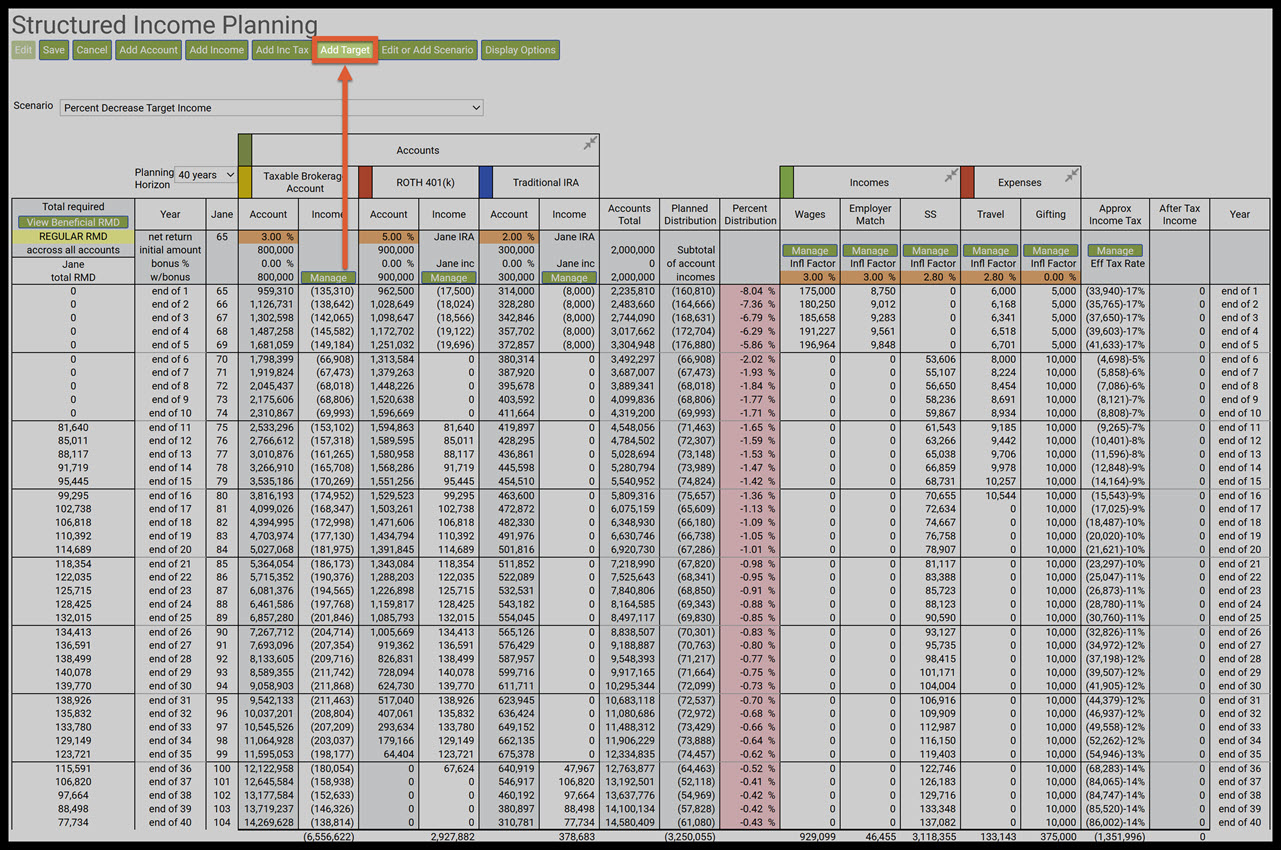
Task: Save the income plan
Action: point(54,50)
